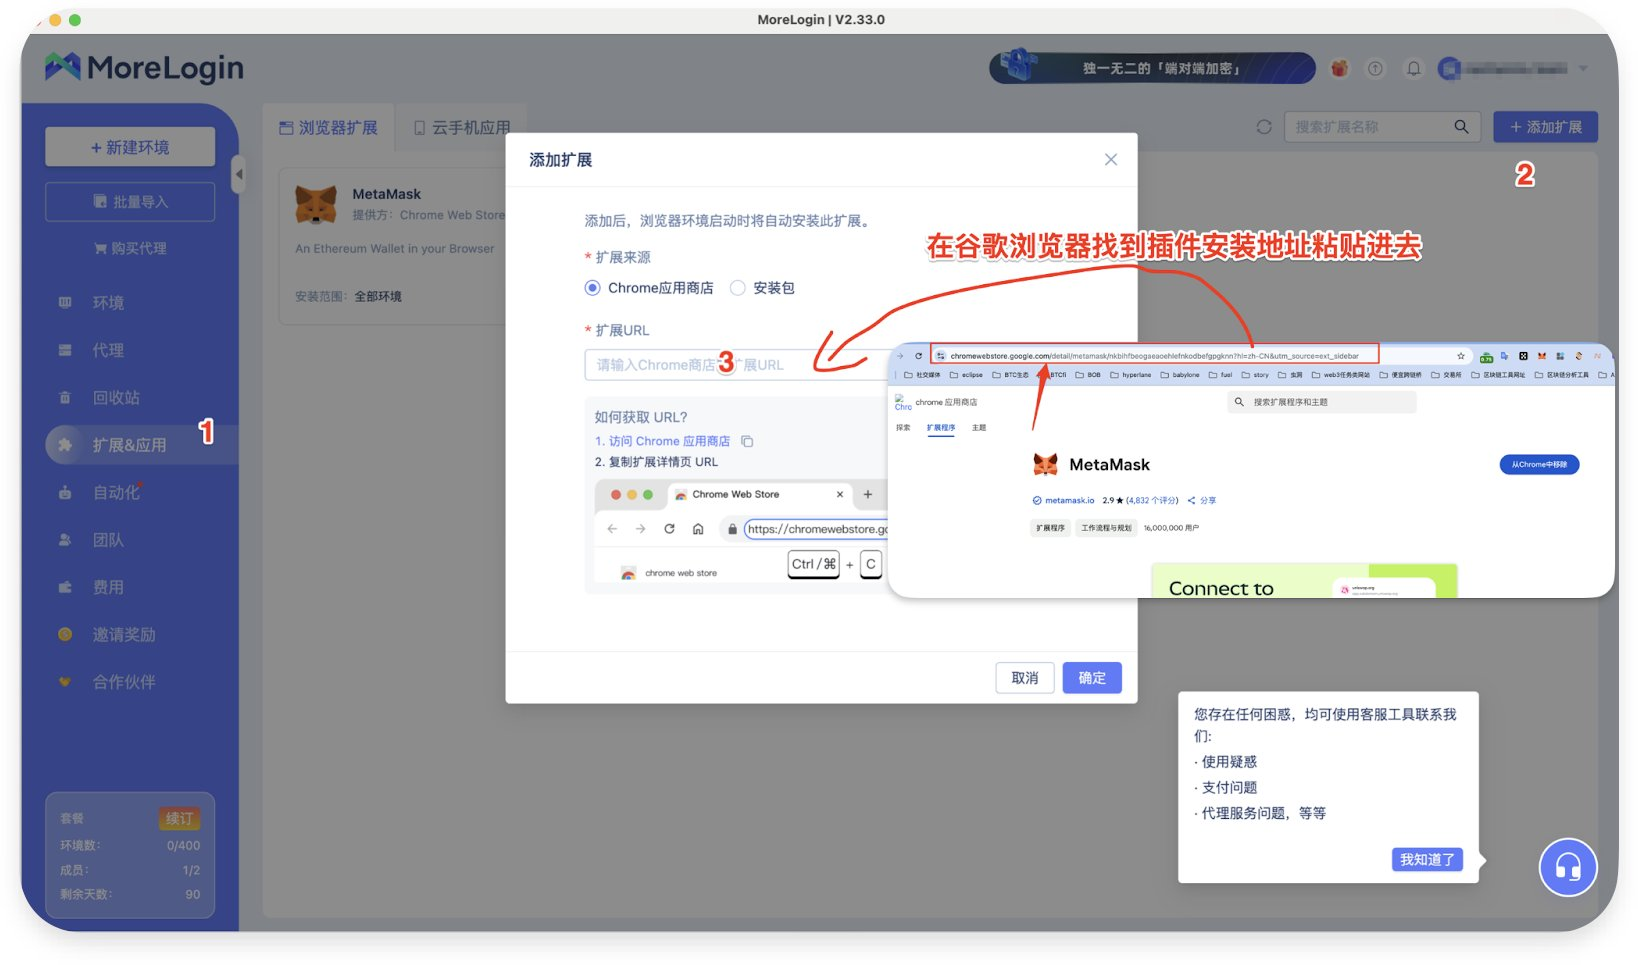Click the 环境数 0/400 value
The height and width of the screenshot is (965, 1638).
pos(183,845)
